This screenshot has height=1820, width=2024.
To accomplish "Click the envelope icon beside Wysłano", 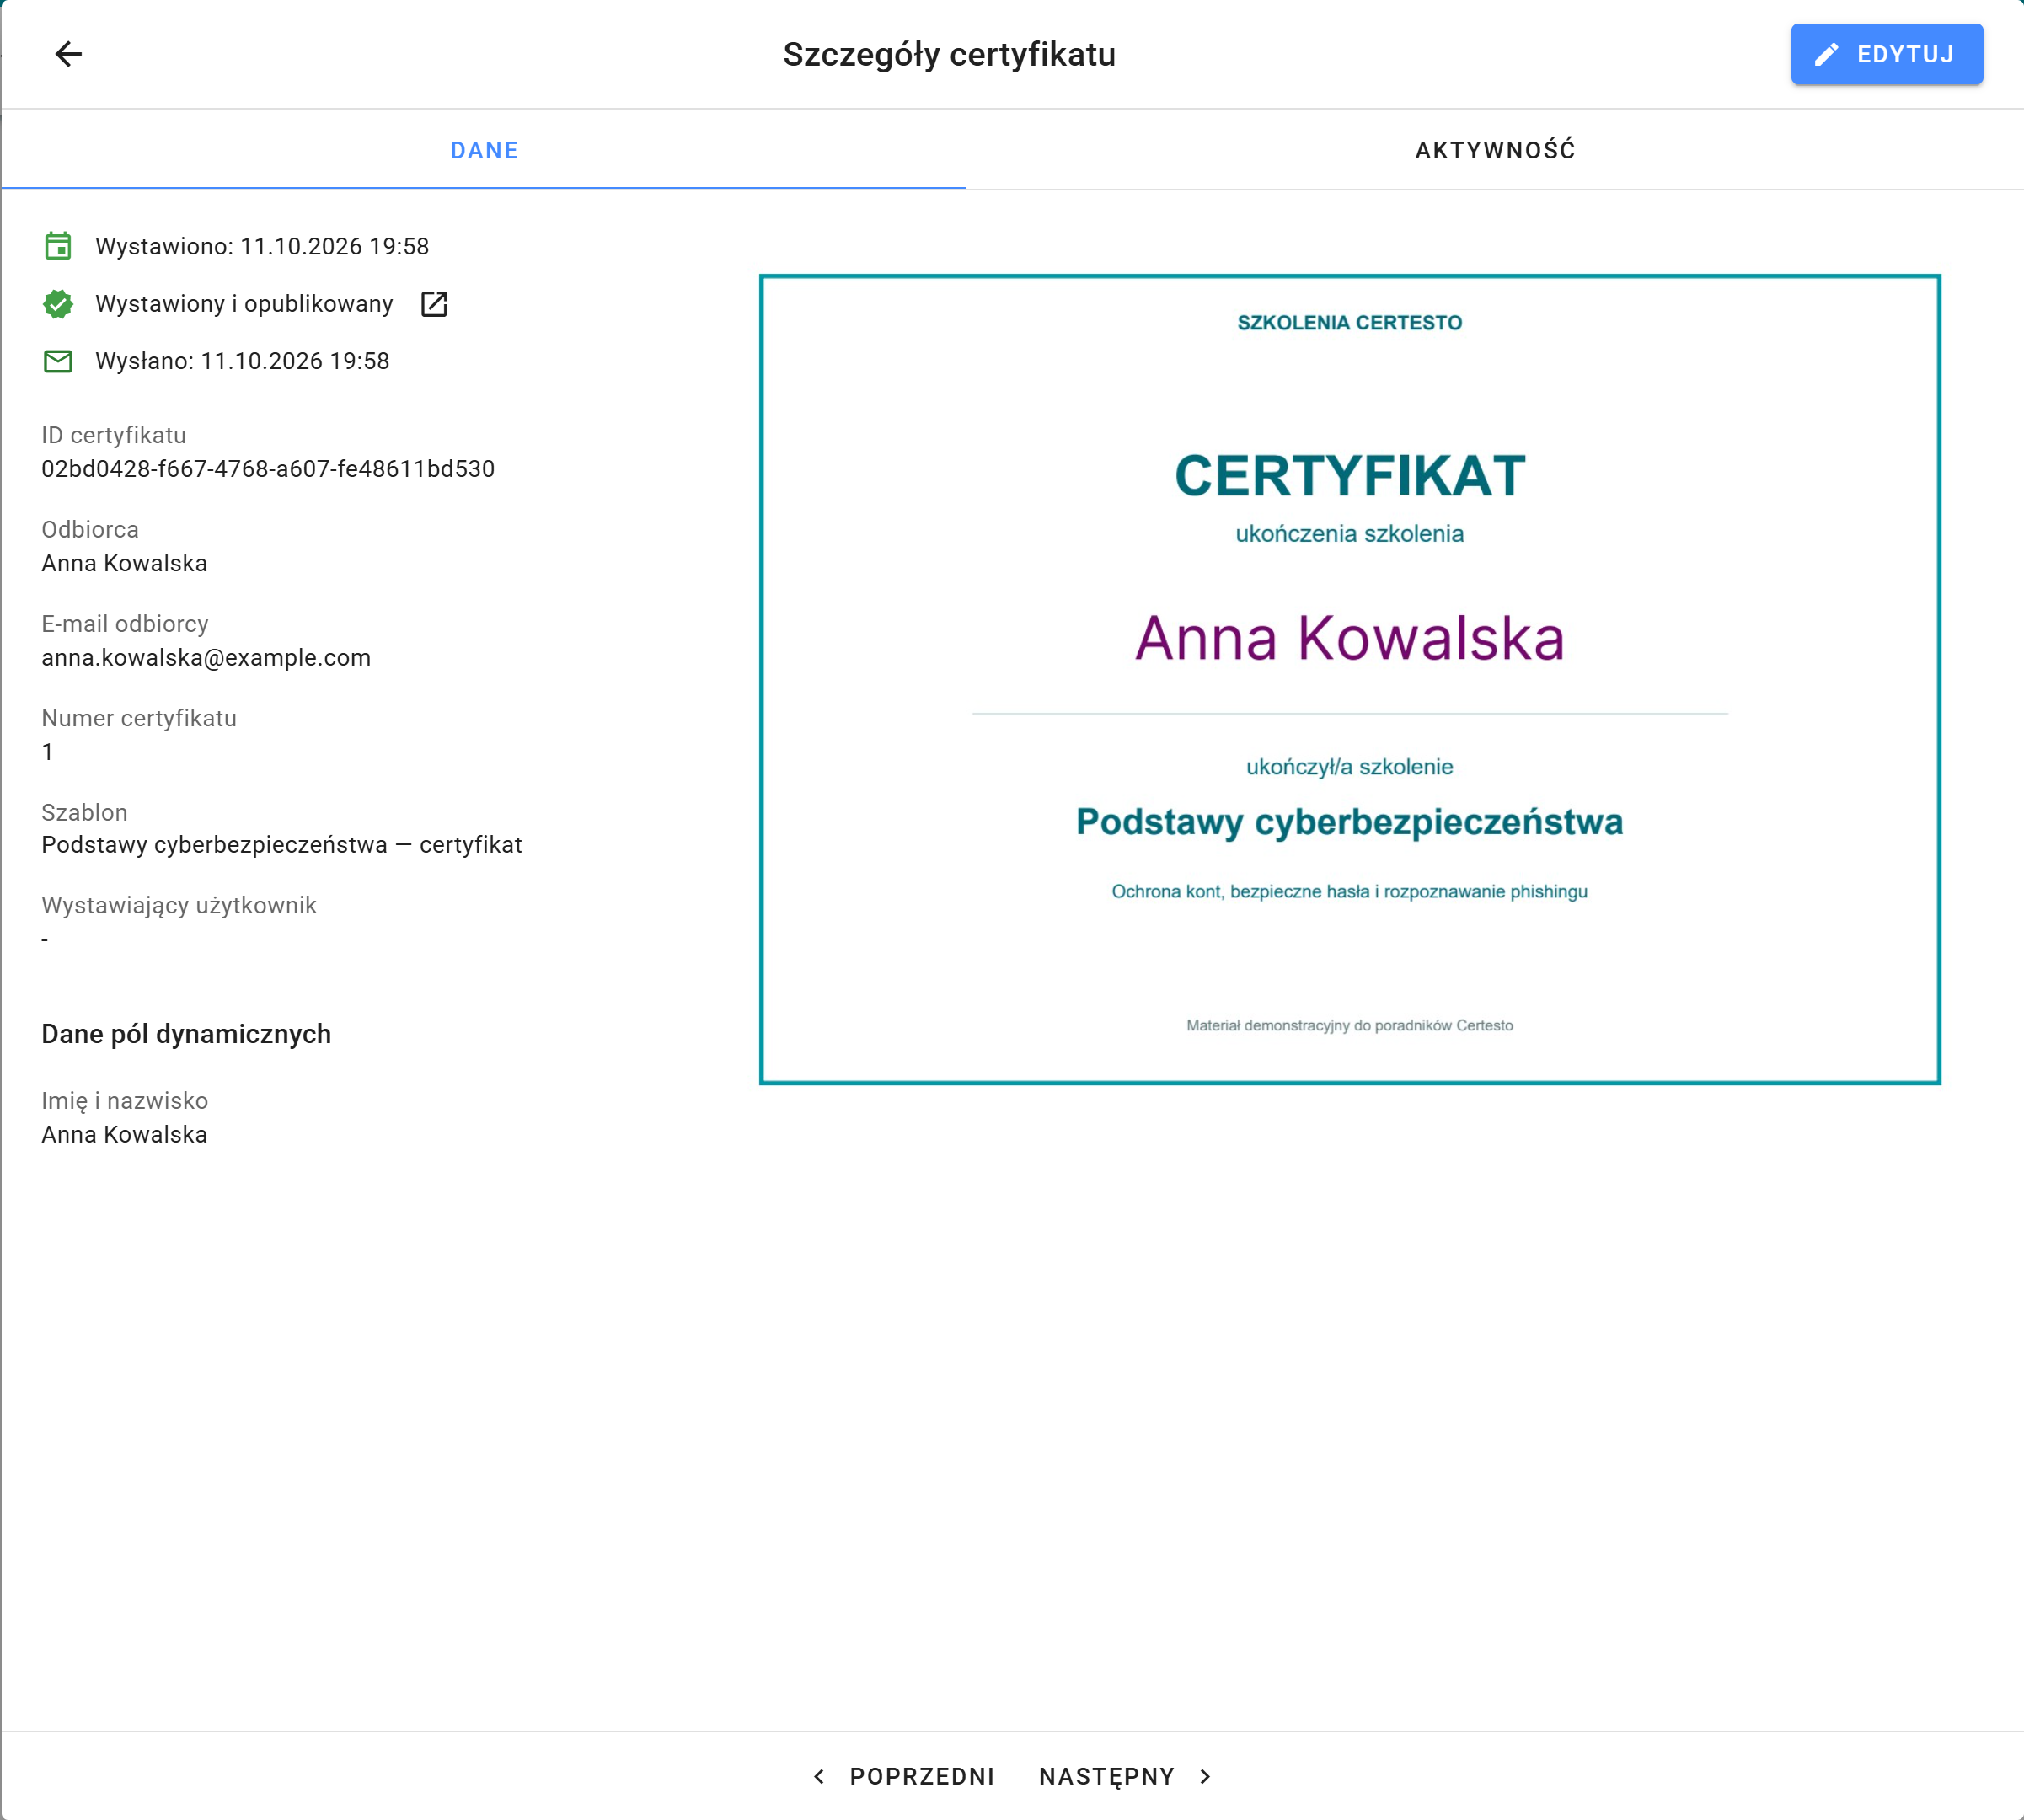I will (x=58, y=361).
